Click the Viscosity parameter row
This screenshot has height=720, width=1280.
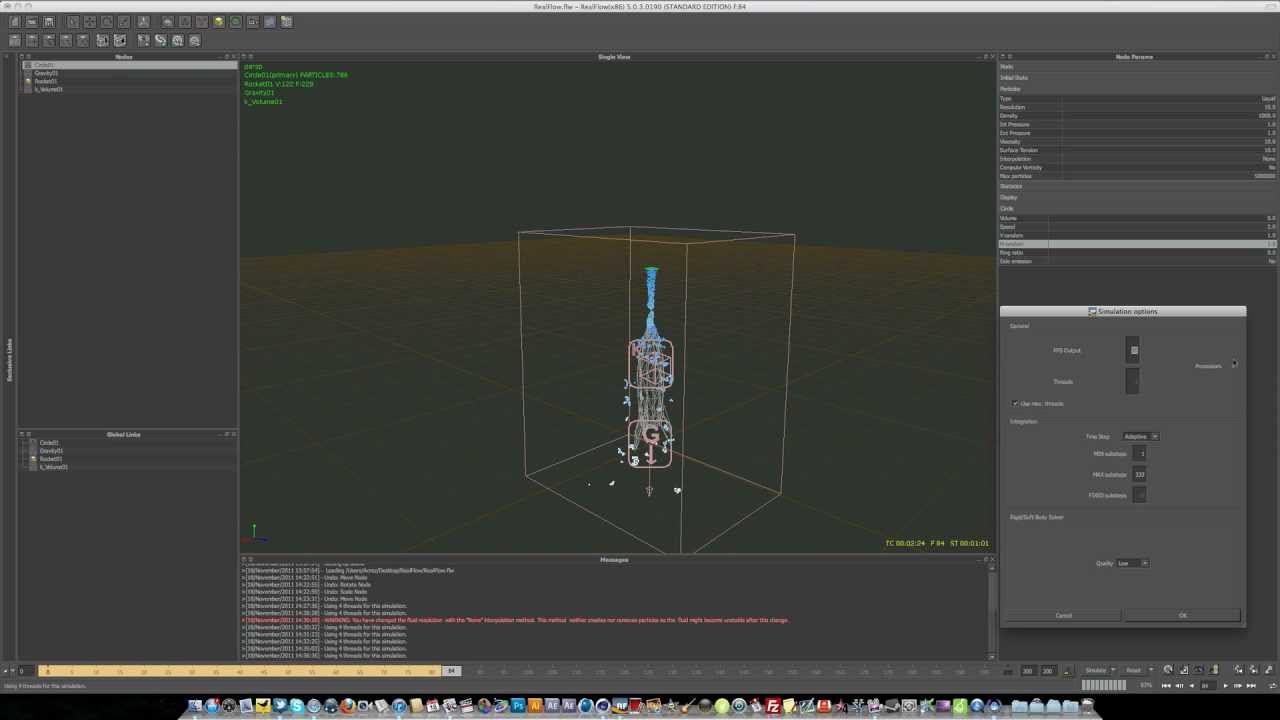(x=1138, y=141)
